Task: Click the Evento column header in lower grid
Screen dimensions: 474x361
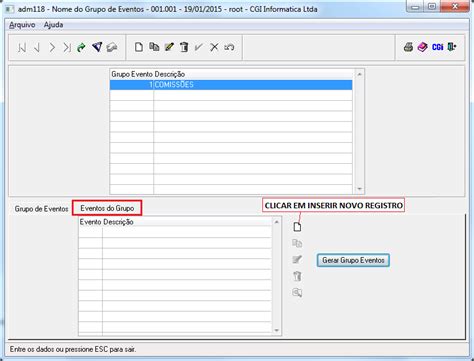Action: pyautogui.click(x=90, y=222)
